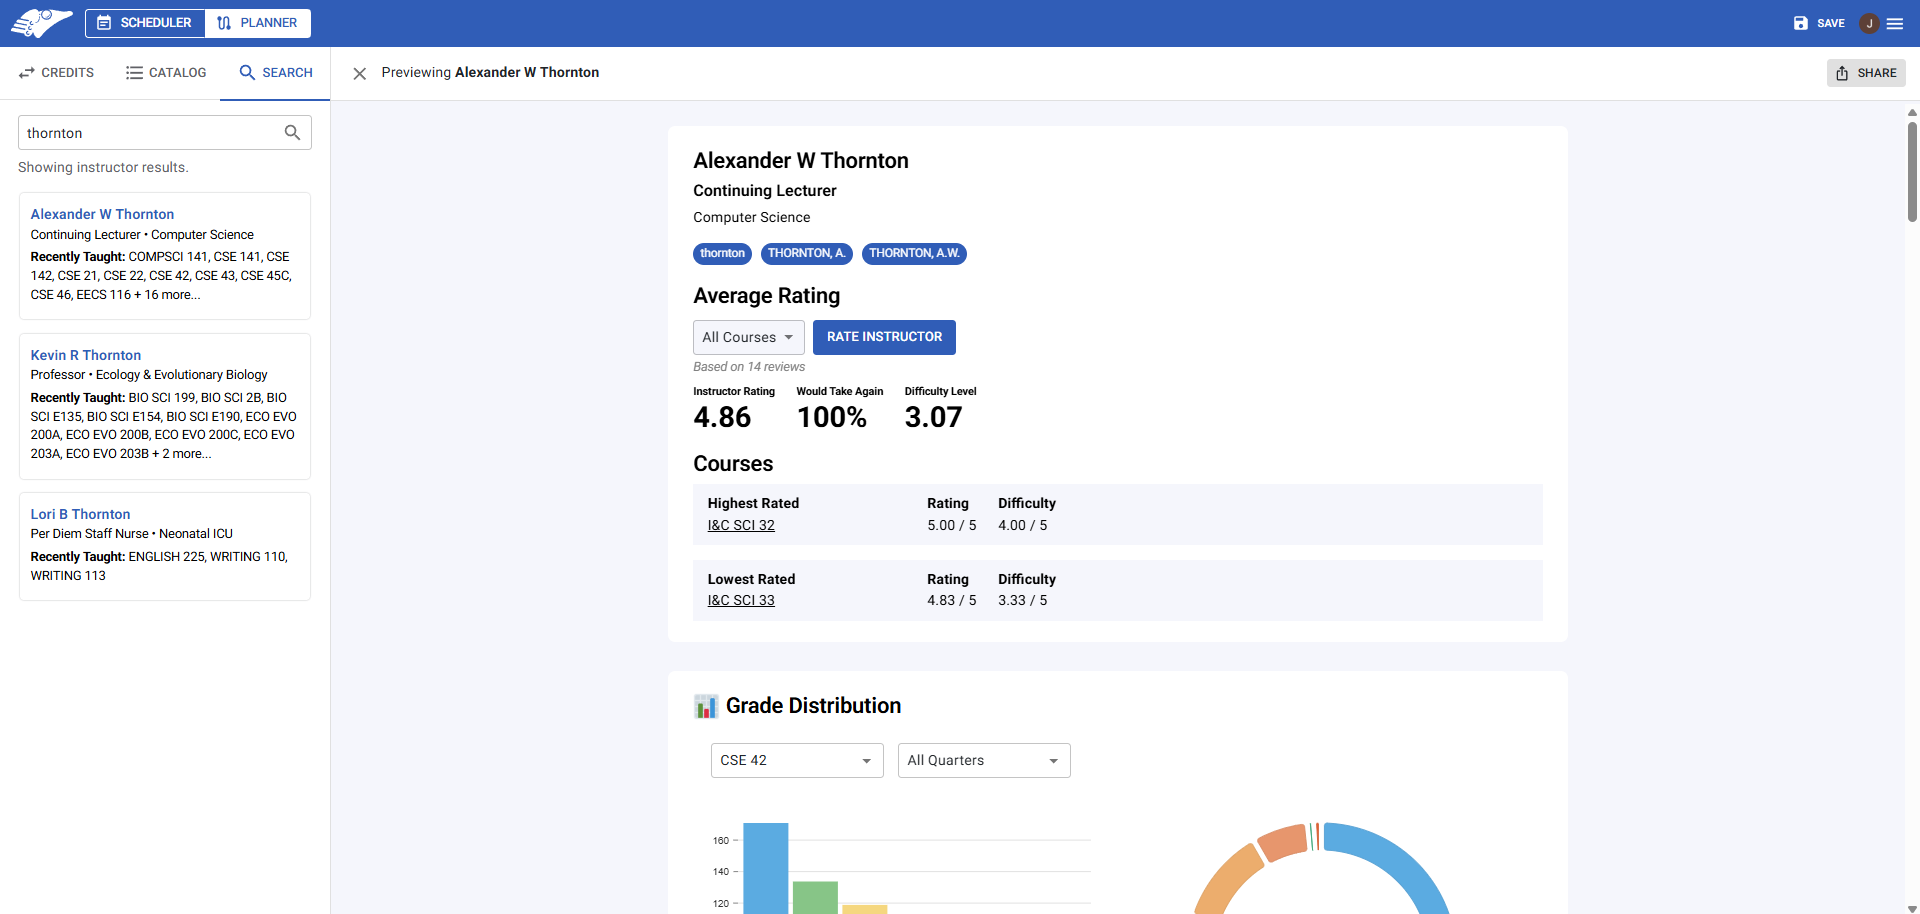1920x914 pixels.
Task: Click the user avatar icon
Action: (x=1868, y=23)
